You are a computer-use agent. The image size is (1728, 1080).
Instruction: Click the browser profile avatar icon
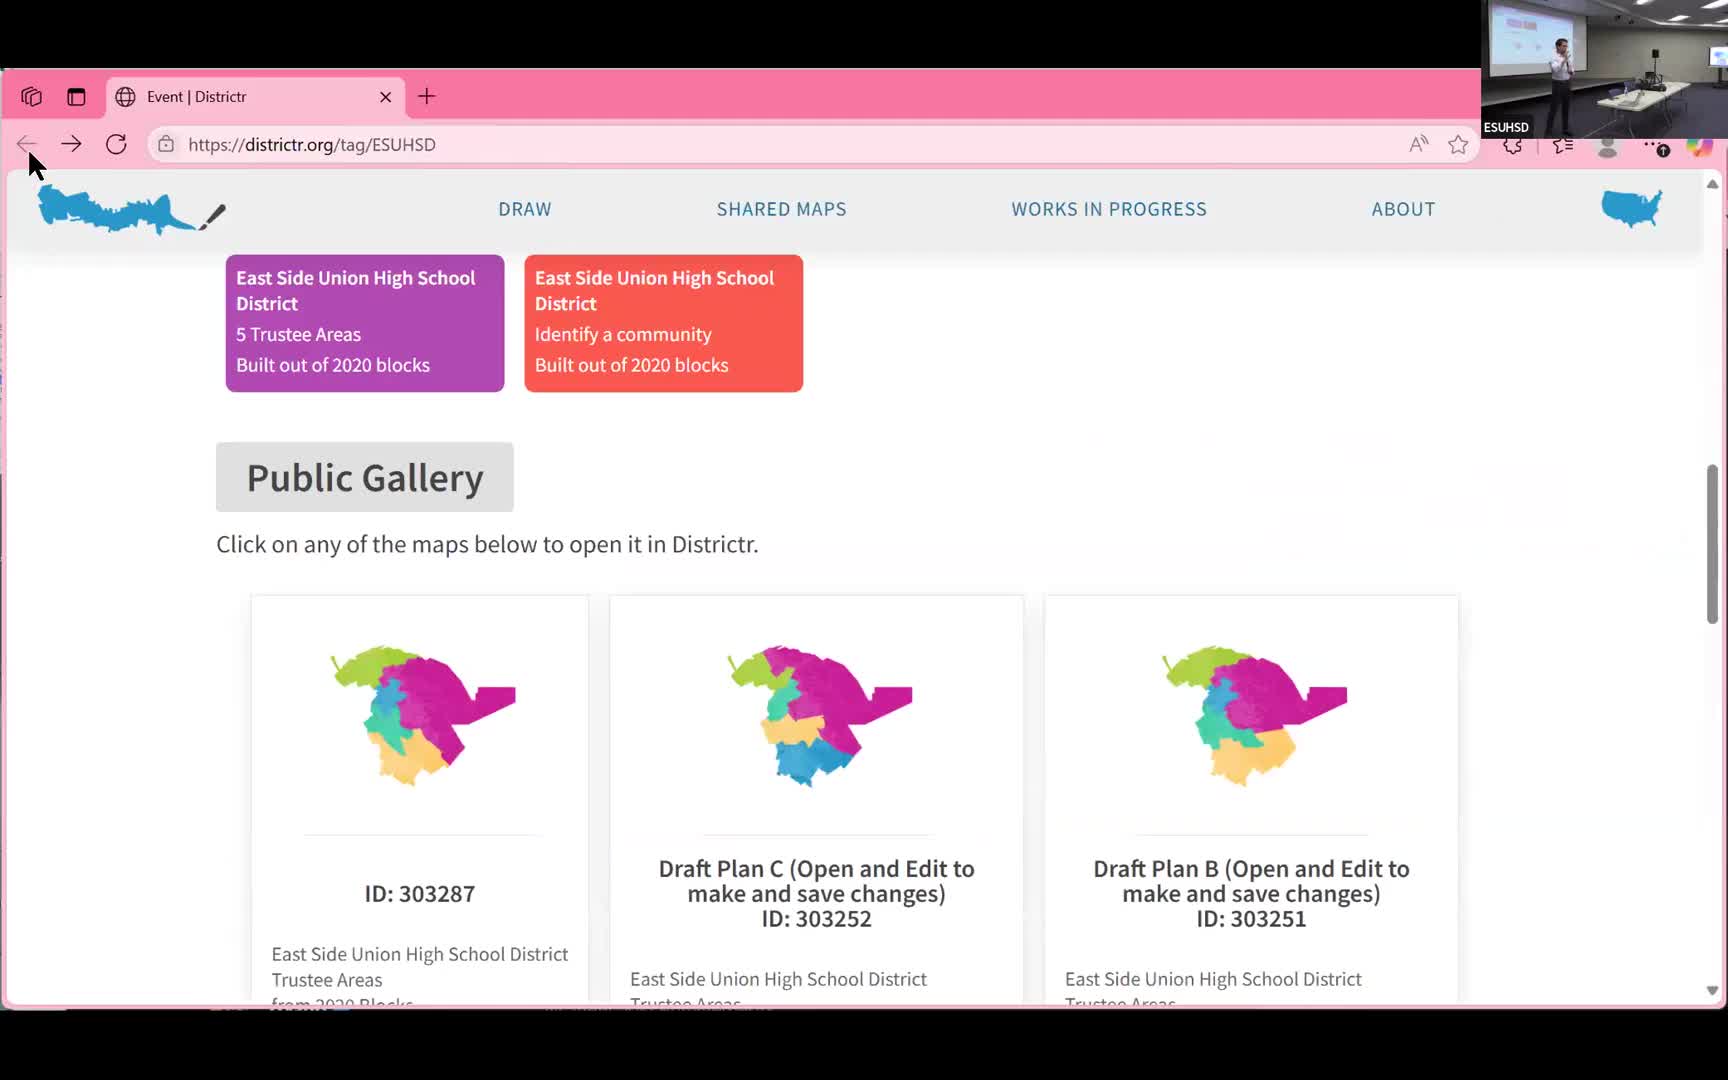[x=1608, y=147]
